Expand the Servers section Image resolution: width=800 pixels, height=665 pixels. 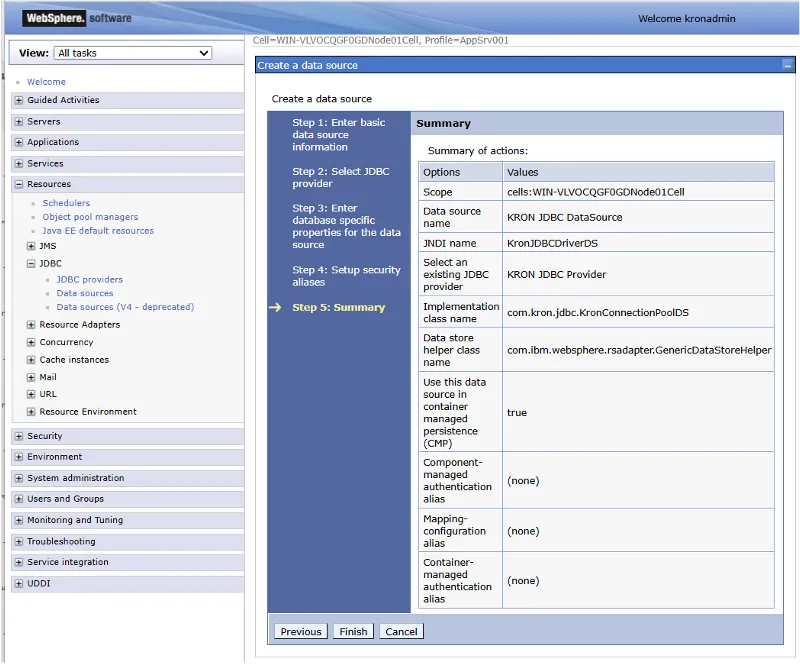point(19,121)
